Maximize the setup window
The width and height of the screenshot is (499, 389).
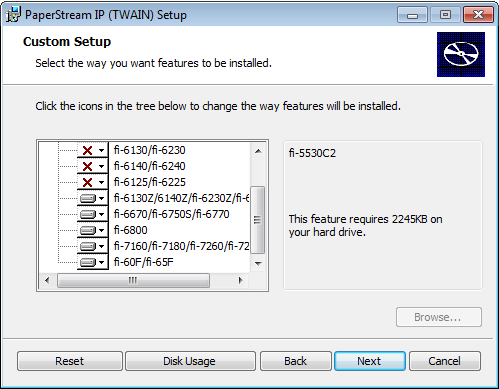click(x=445, y=15)
